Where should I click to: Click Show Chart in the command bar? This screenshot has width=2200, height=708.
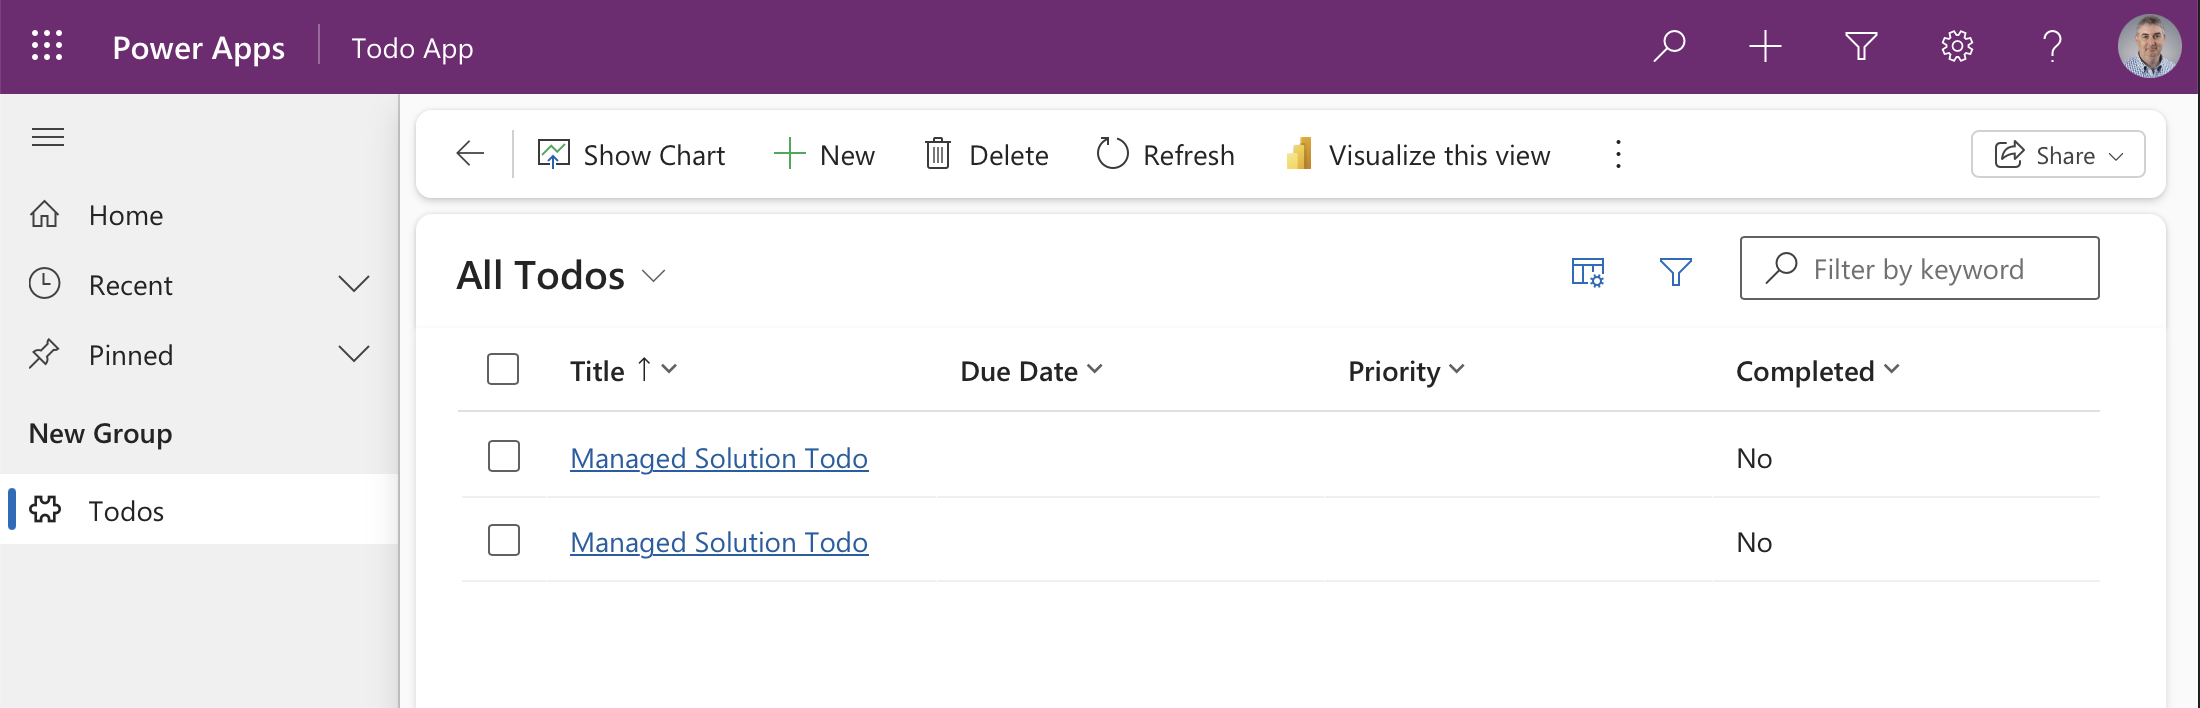[631, 155]
